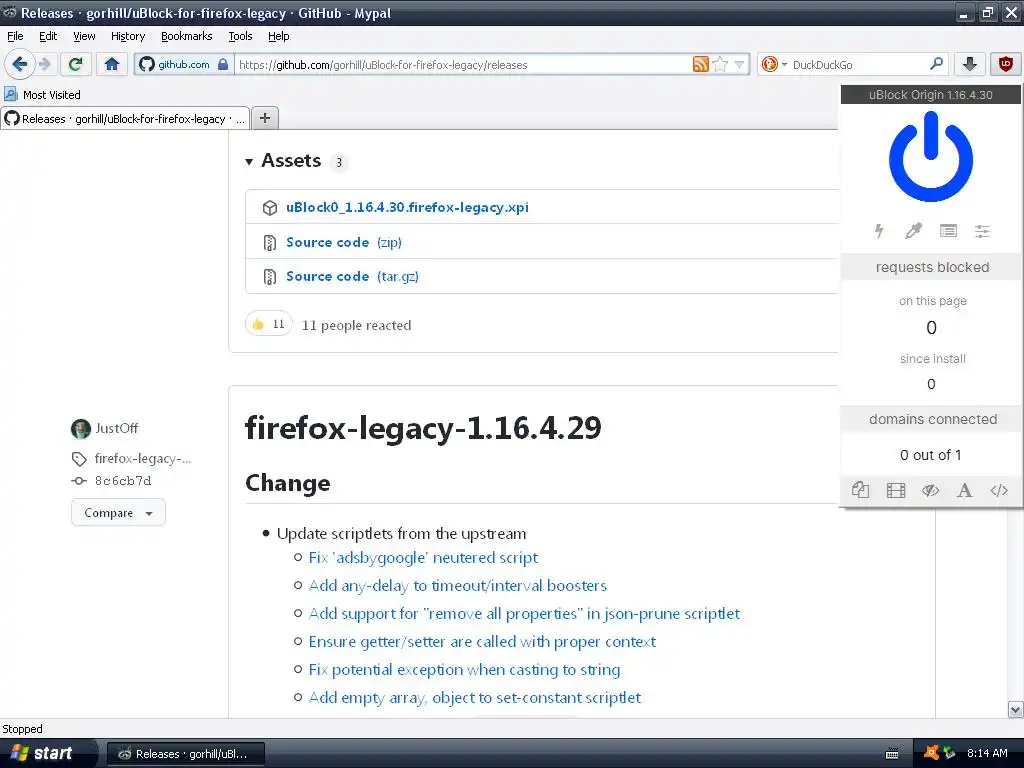Enter element picker mode eyedropper icon
Screen dimensions: 1024x768
(913, 231)
